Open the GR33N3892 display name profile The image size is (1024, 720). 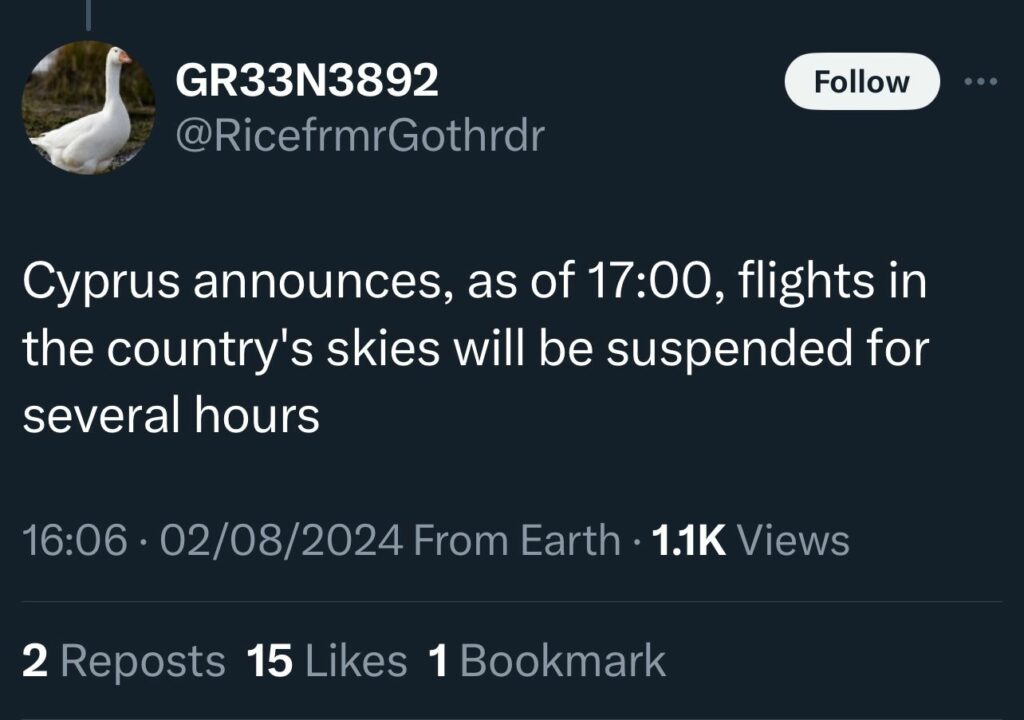(306, 80)
